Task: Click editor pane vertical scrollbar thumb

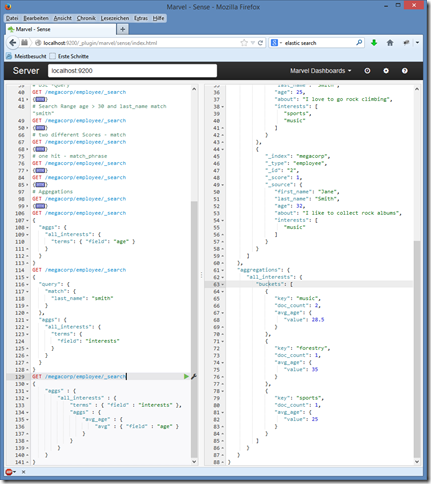Action: 194,329
